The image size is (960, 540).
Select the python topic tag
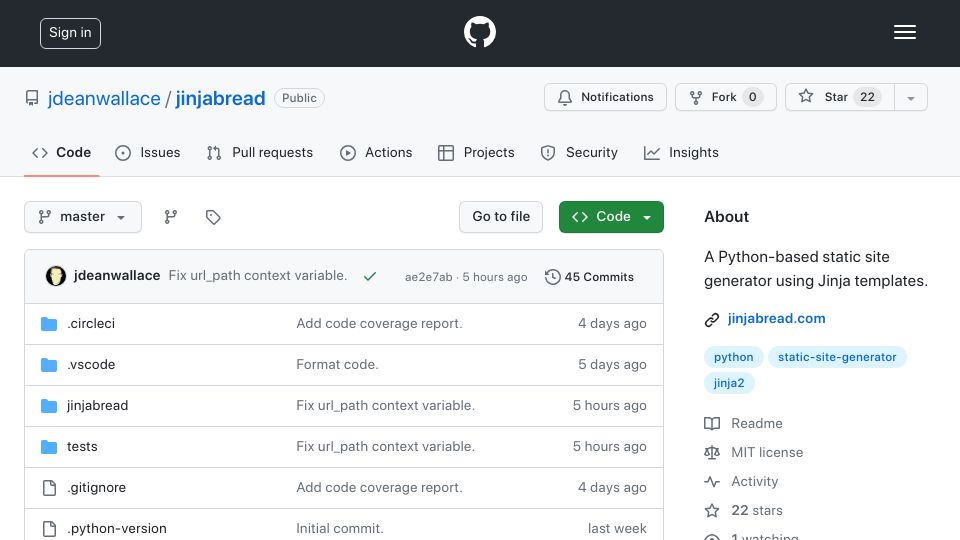[733, 357]
